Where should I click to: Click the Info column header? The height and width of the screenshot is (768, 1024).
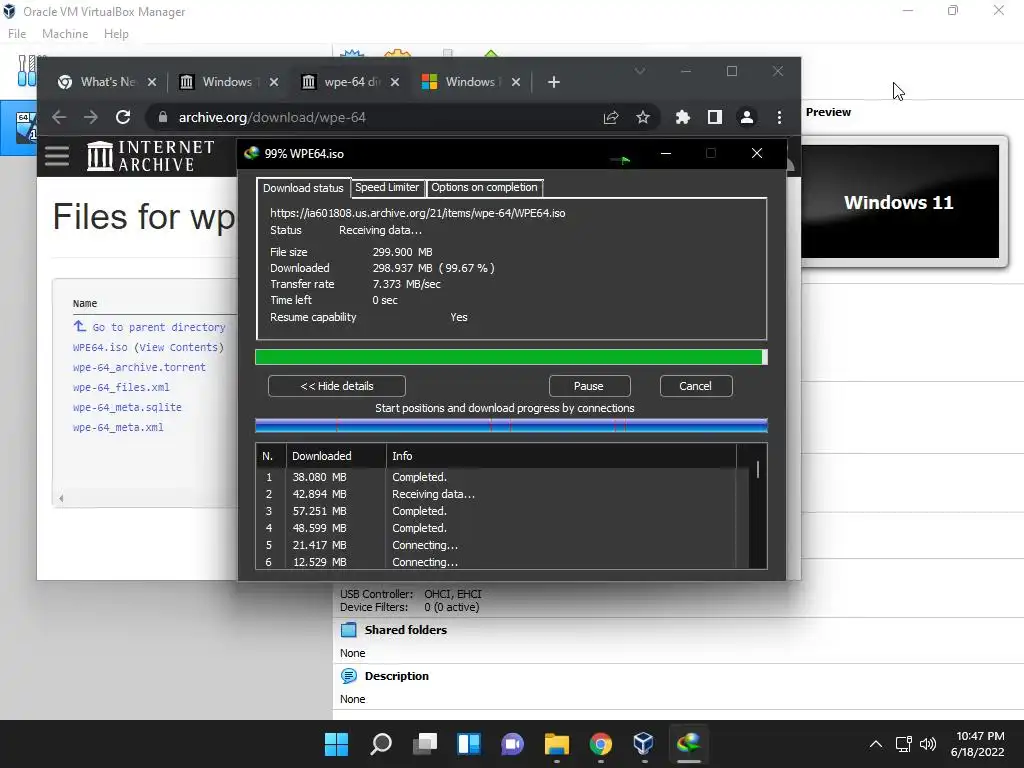(x=562, y=456)
